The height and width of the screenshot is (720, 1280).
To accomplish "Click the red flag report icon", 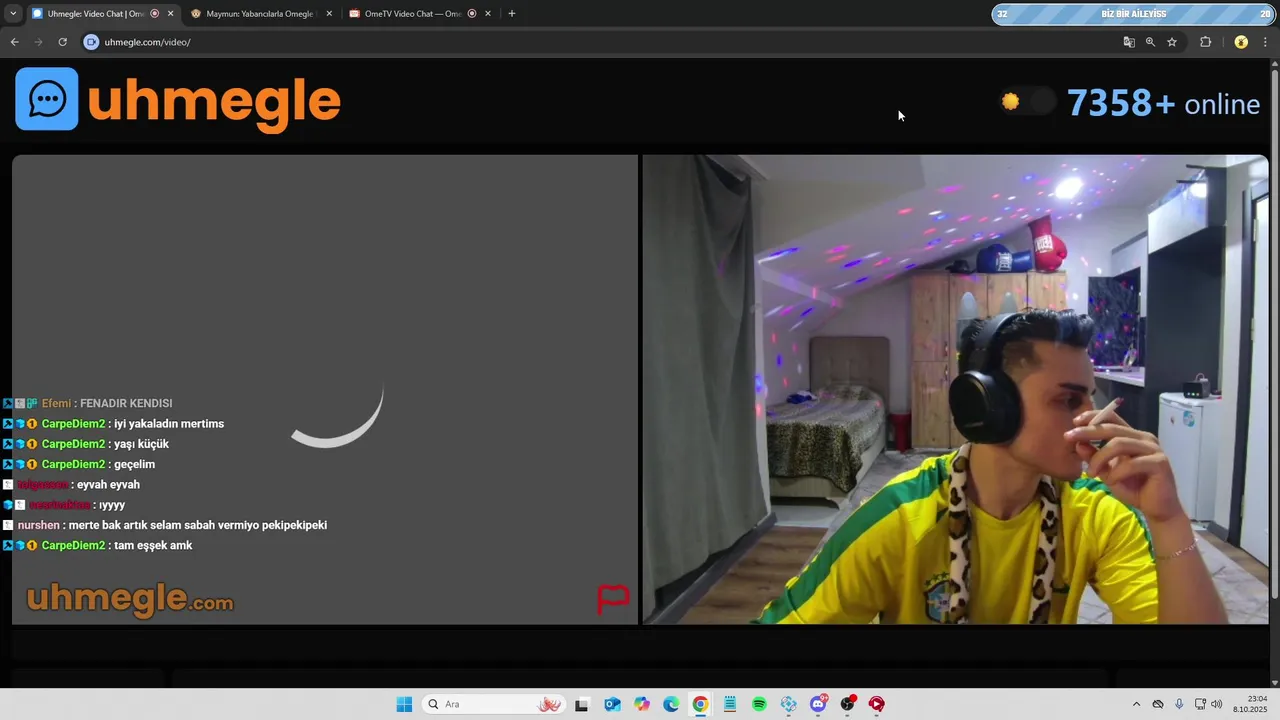I will (x=613, y=599).
